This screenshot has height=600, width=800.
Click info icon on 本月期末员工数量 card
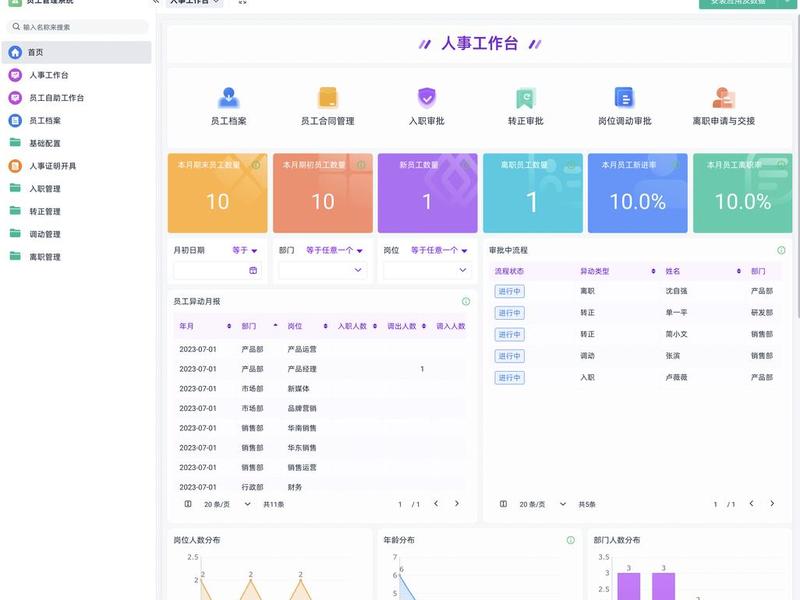[x=256, y=165]
